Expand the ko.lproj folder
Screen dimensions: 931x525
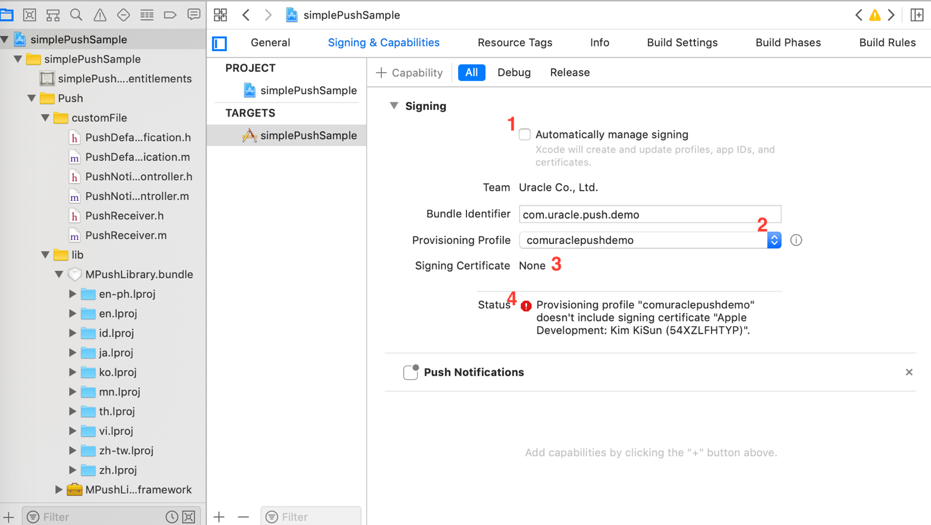(x=72, y=372)
